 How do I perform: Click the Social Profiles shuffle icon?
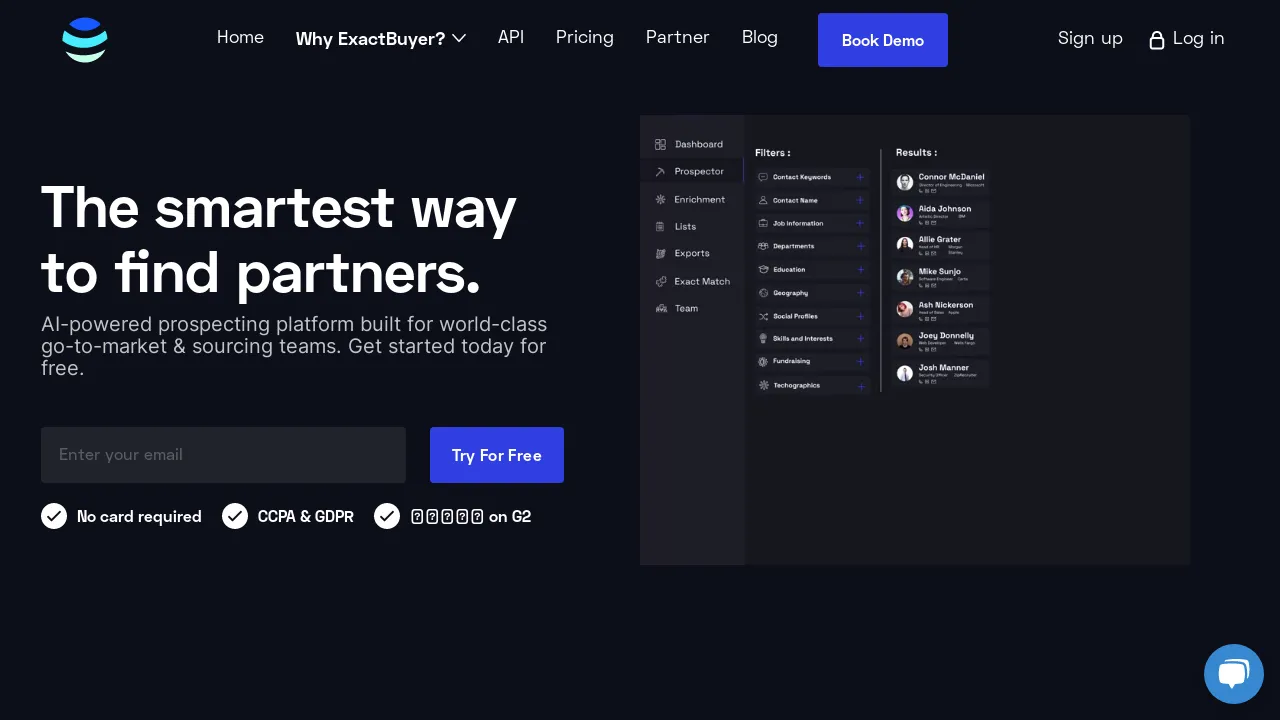(763, 316)
